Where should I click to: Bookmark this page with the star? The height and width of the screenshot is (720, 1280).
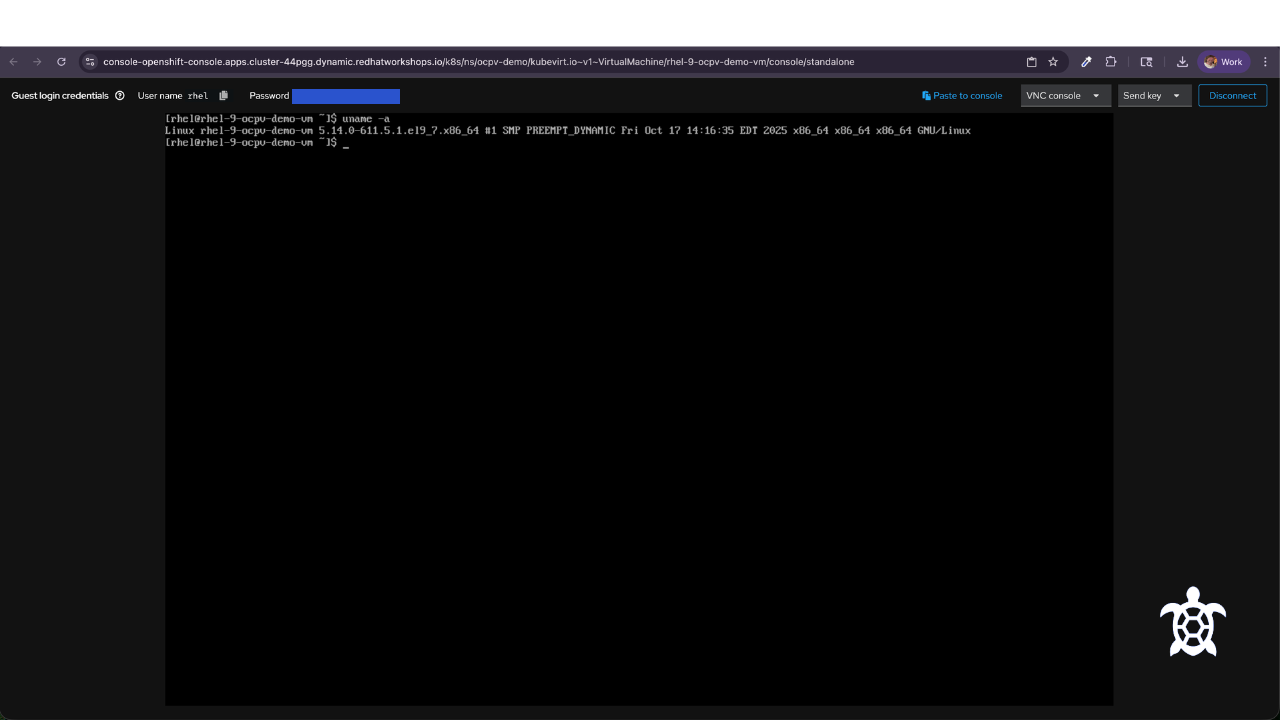tap(1053, 62)
